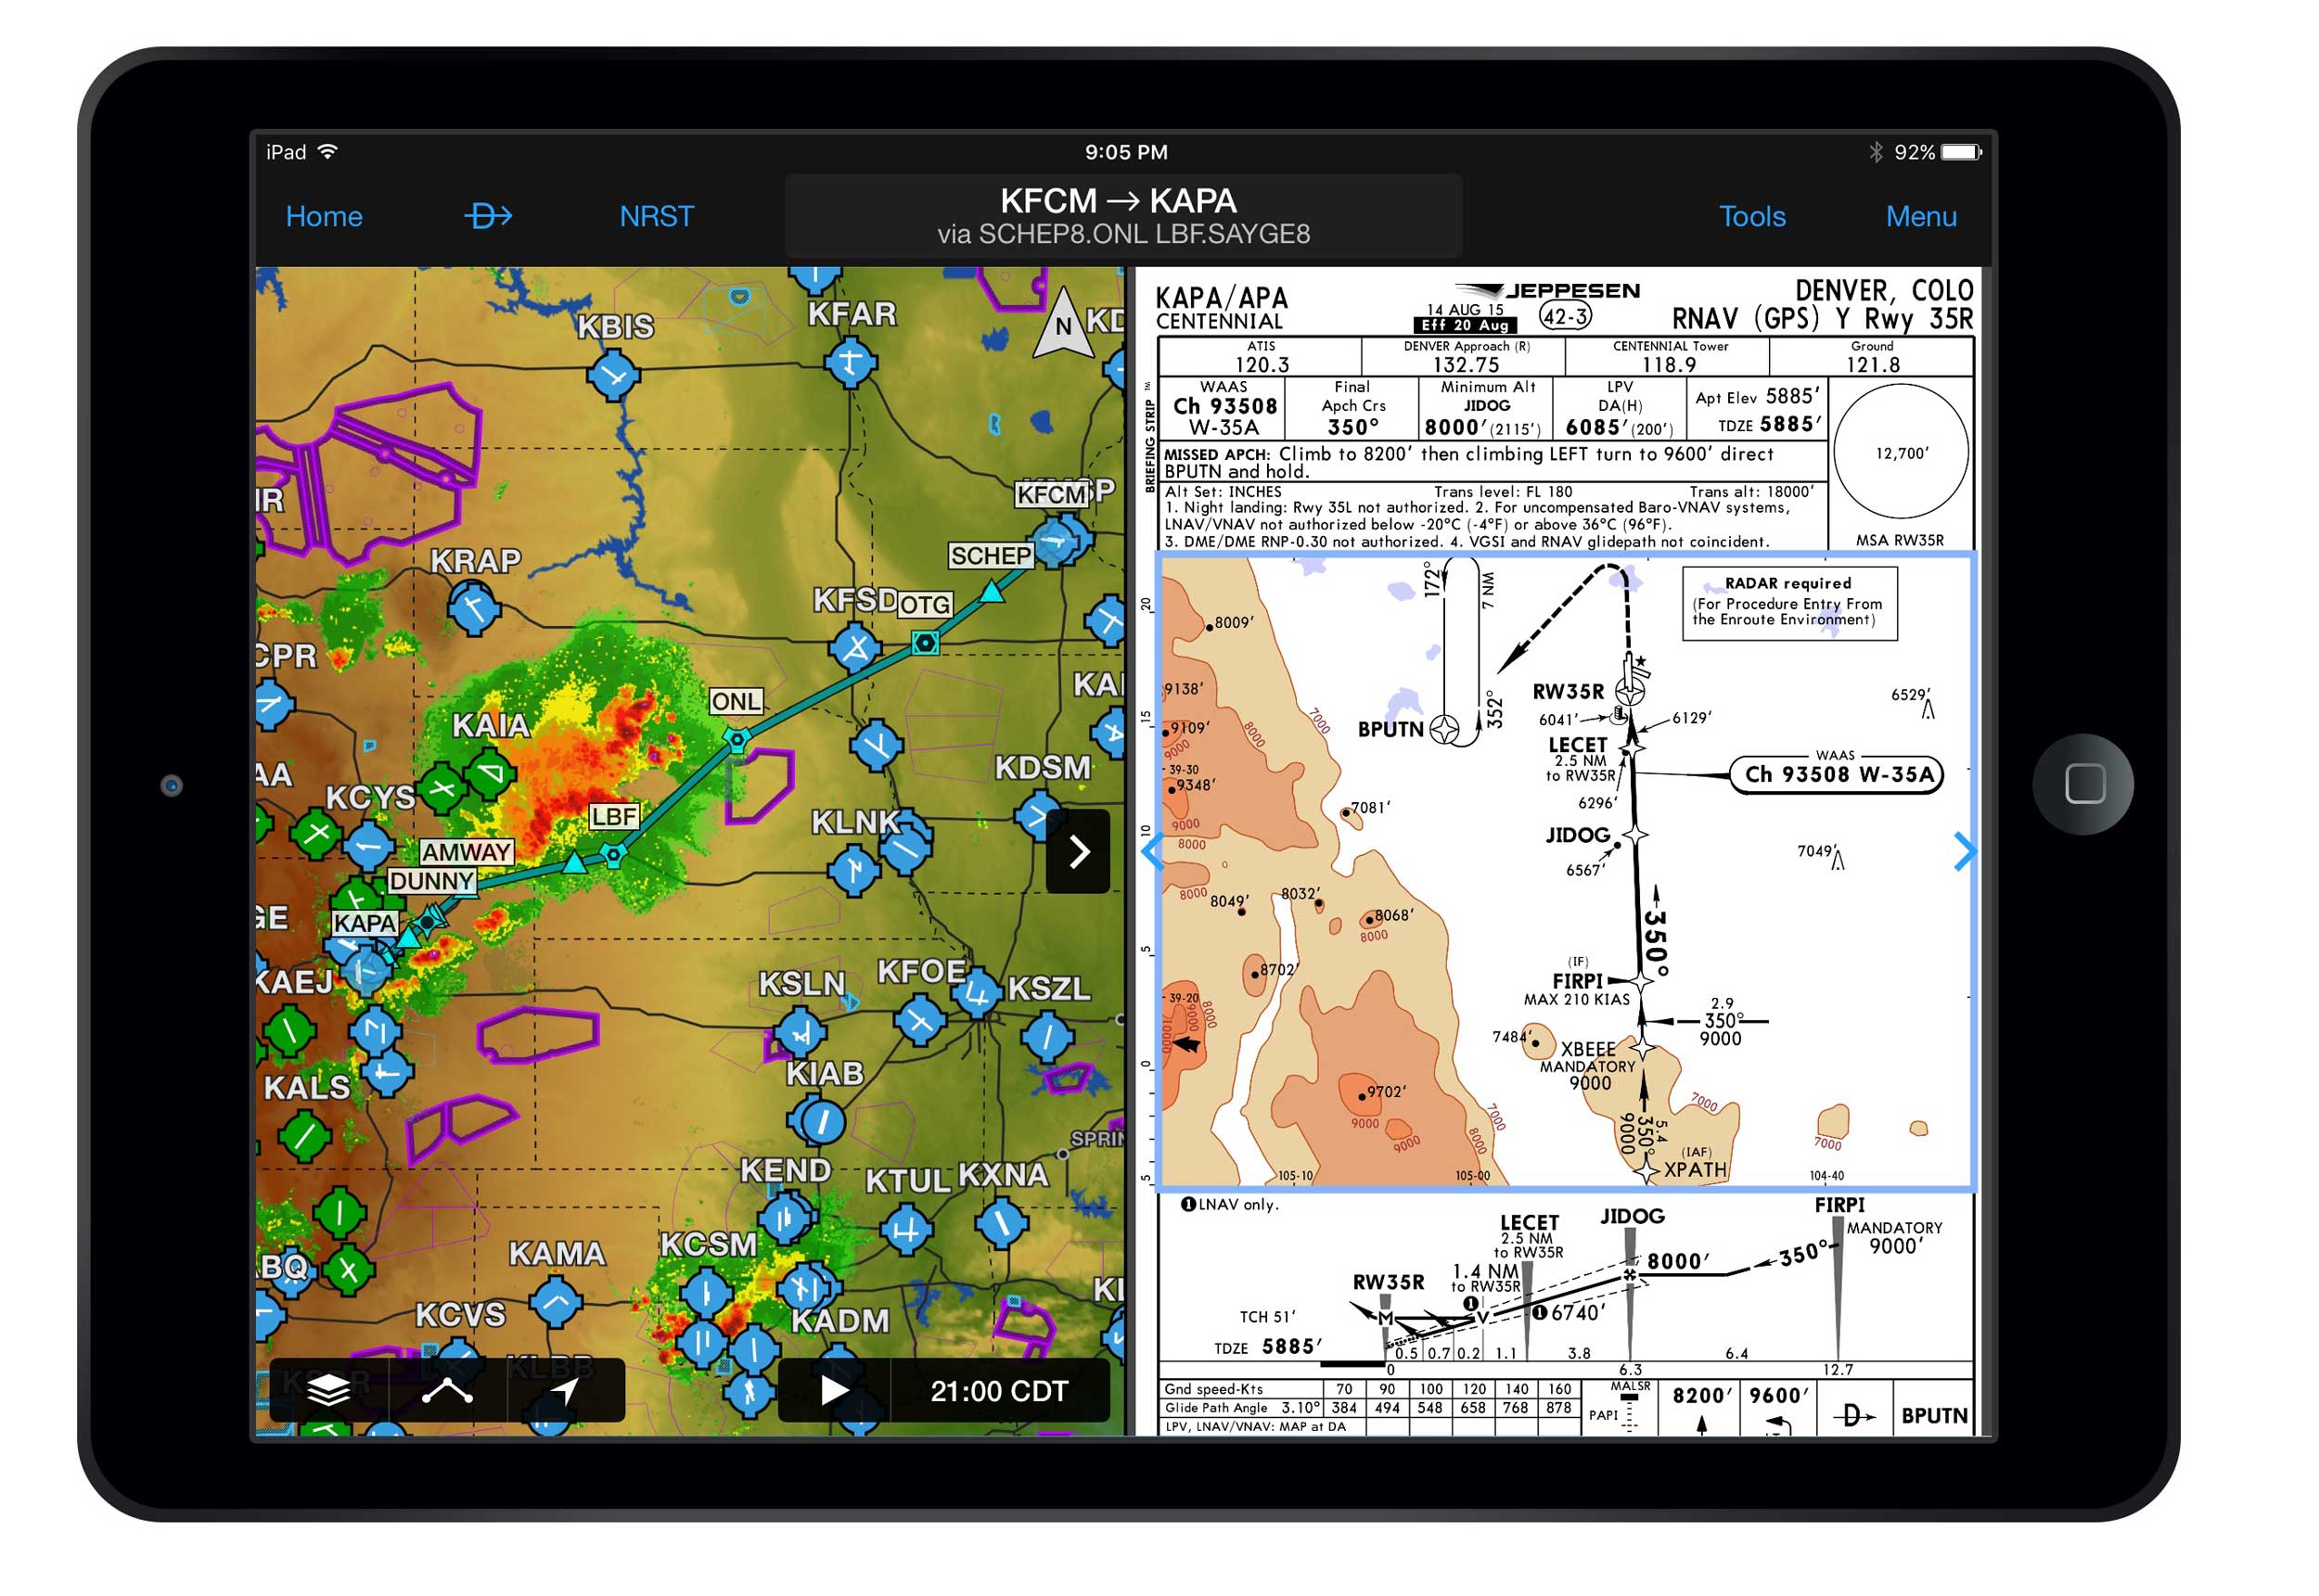This screenshot has width=2319, height=1596.
Task: Play the weather radar animation
Action: pyautogui.click(x=834, y=1389)
